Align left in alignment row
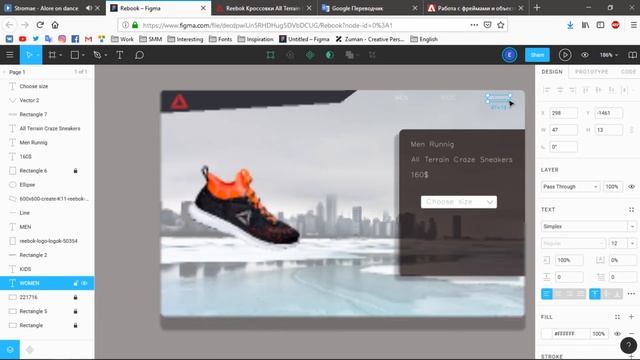 pos(547,90)
